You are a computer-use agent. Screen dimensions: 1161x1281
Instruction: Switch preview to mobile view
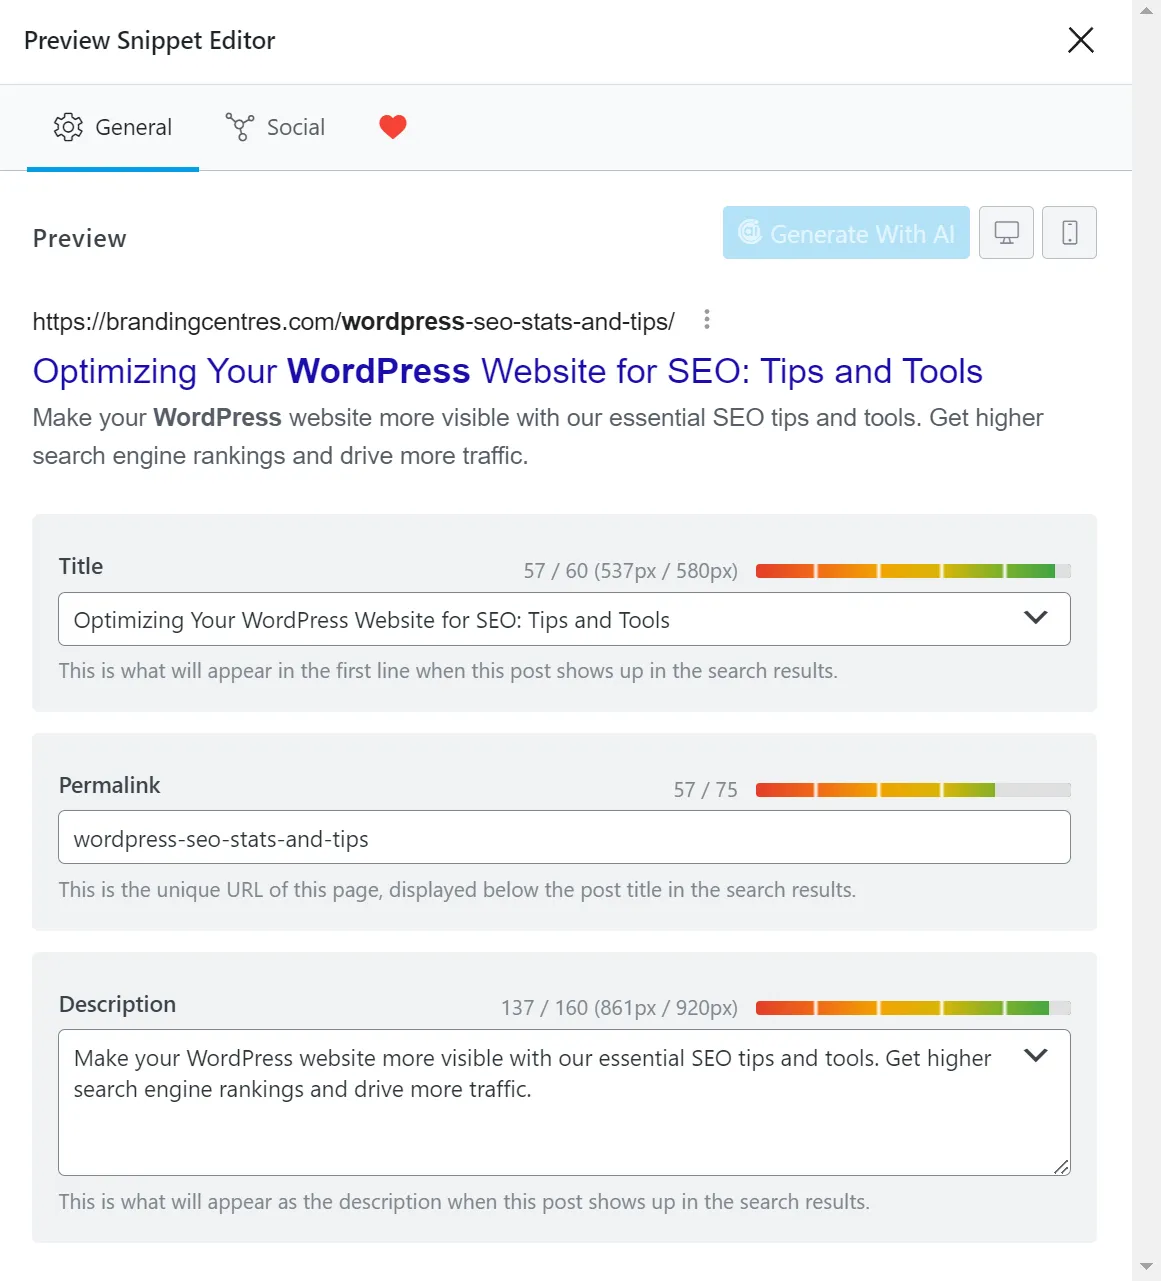click(1069, 232)
